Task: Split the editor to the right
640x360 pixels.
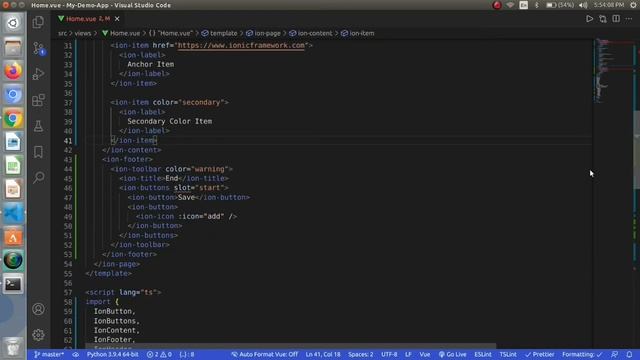Action: point(616,19)
